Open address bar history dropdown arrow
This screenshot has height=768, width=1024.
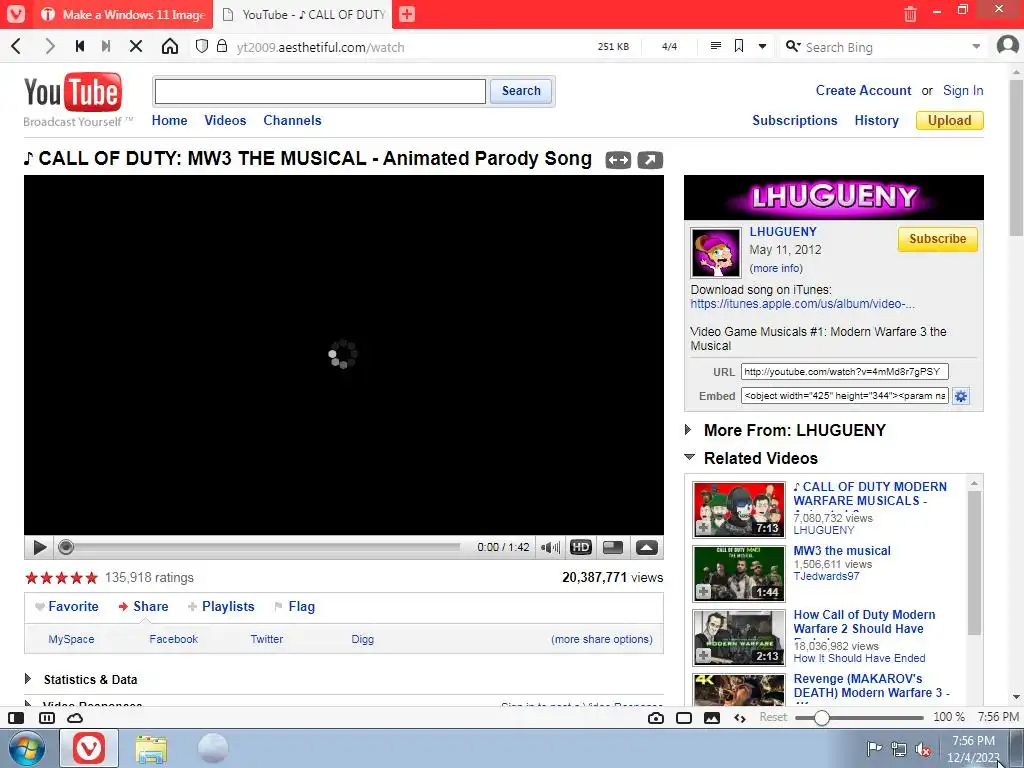coord(762,47)
